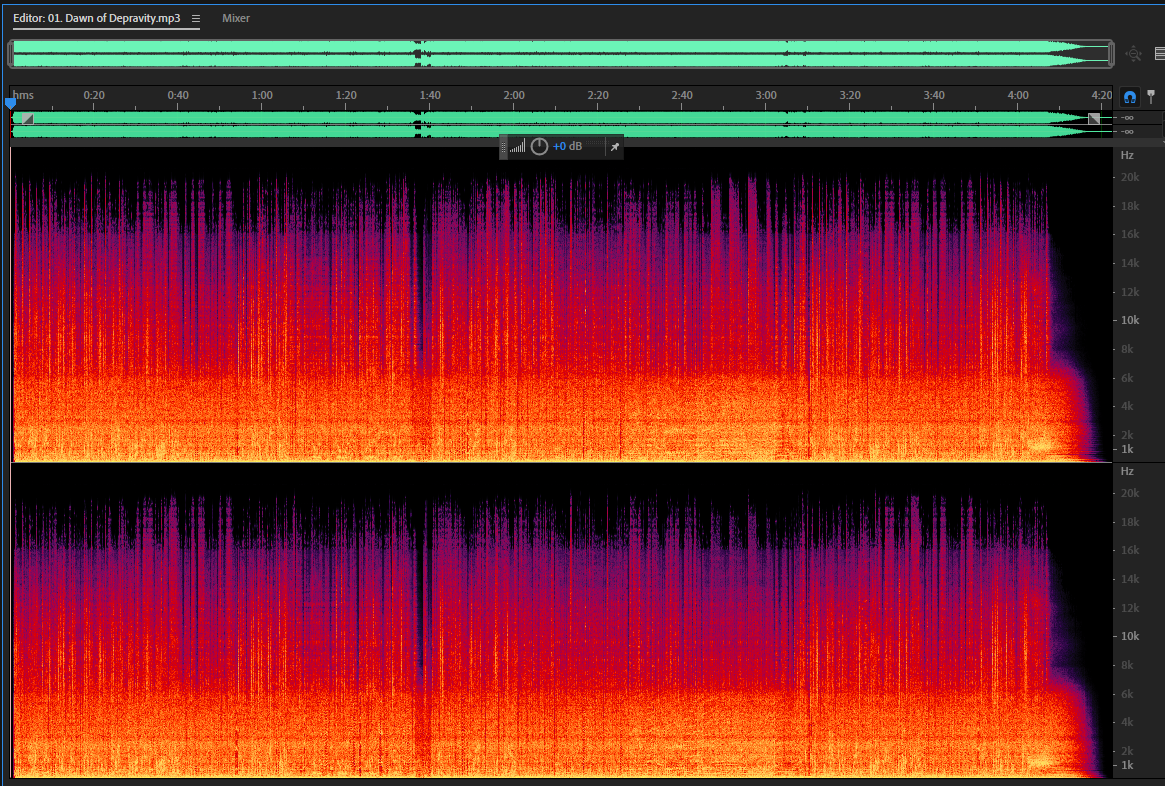Click the 10k label on upper frequency scale

(x=1129, y=320)
